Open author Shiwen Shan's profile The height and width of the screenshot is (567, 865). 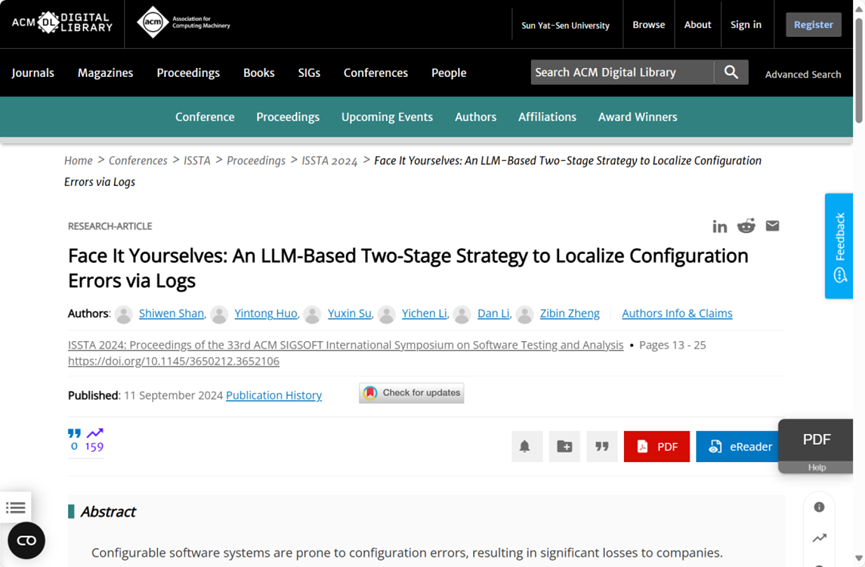(x=171, y=313)
